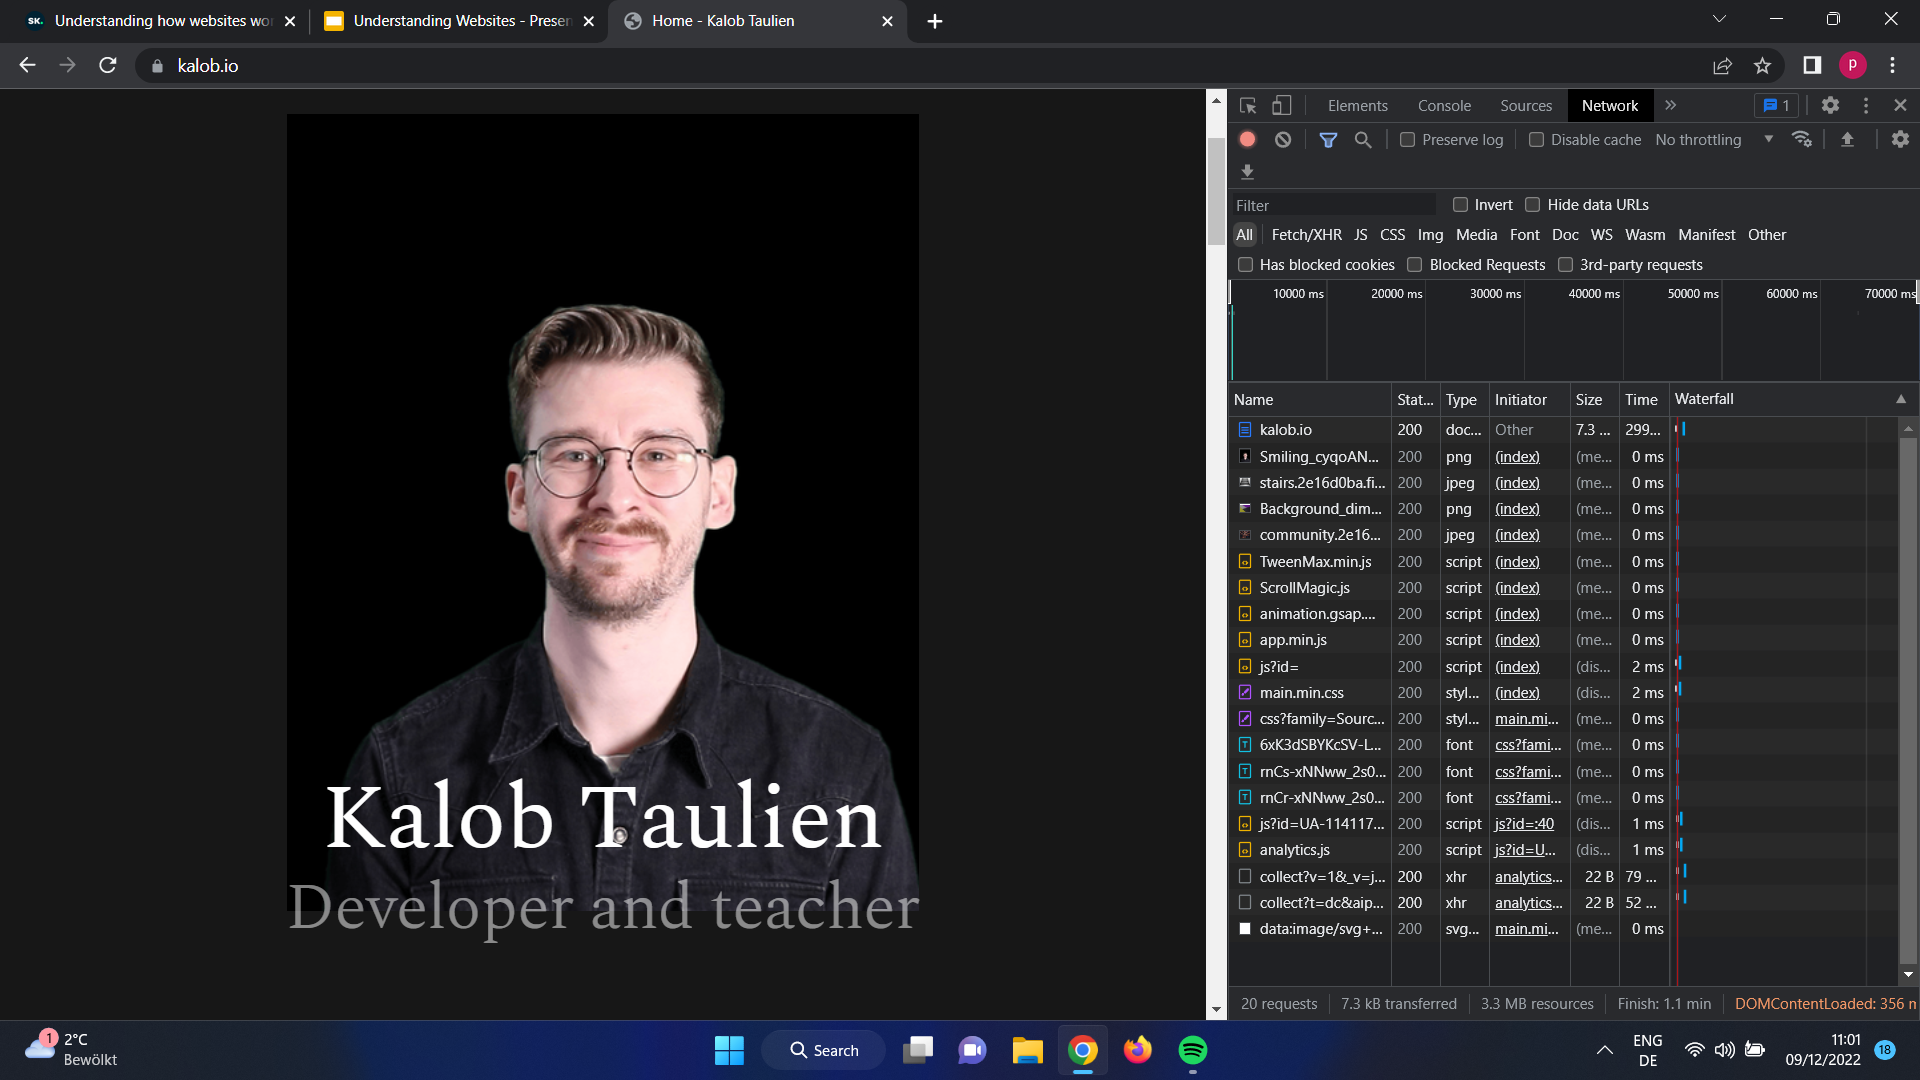Filter requests by Font type
Viewport: 1920px width, 1080px height.
click(1524, 235)
